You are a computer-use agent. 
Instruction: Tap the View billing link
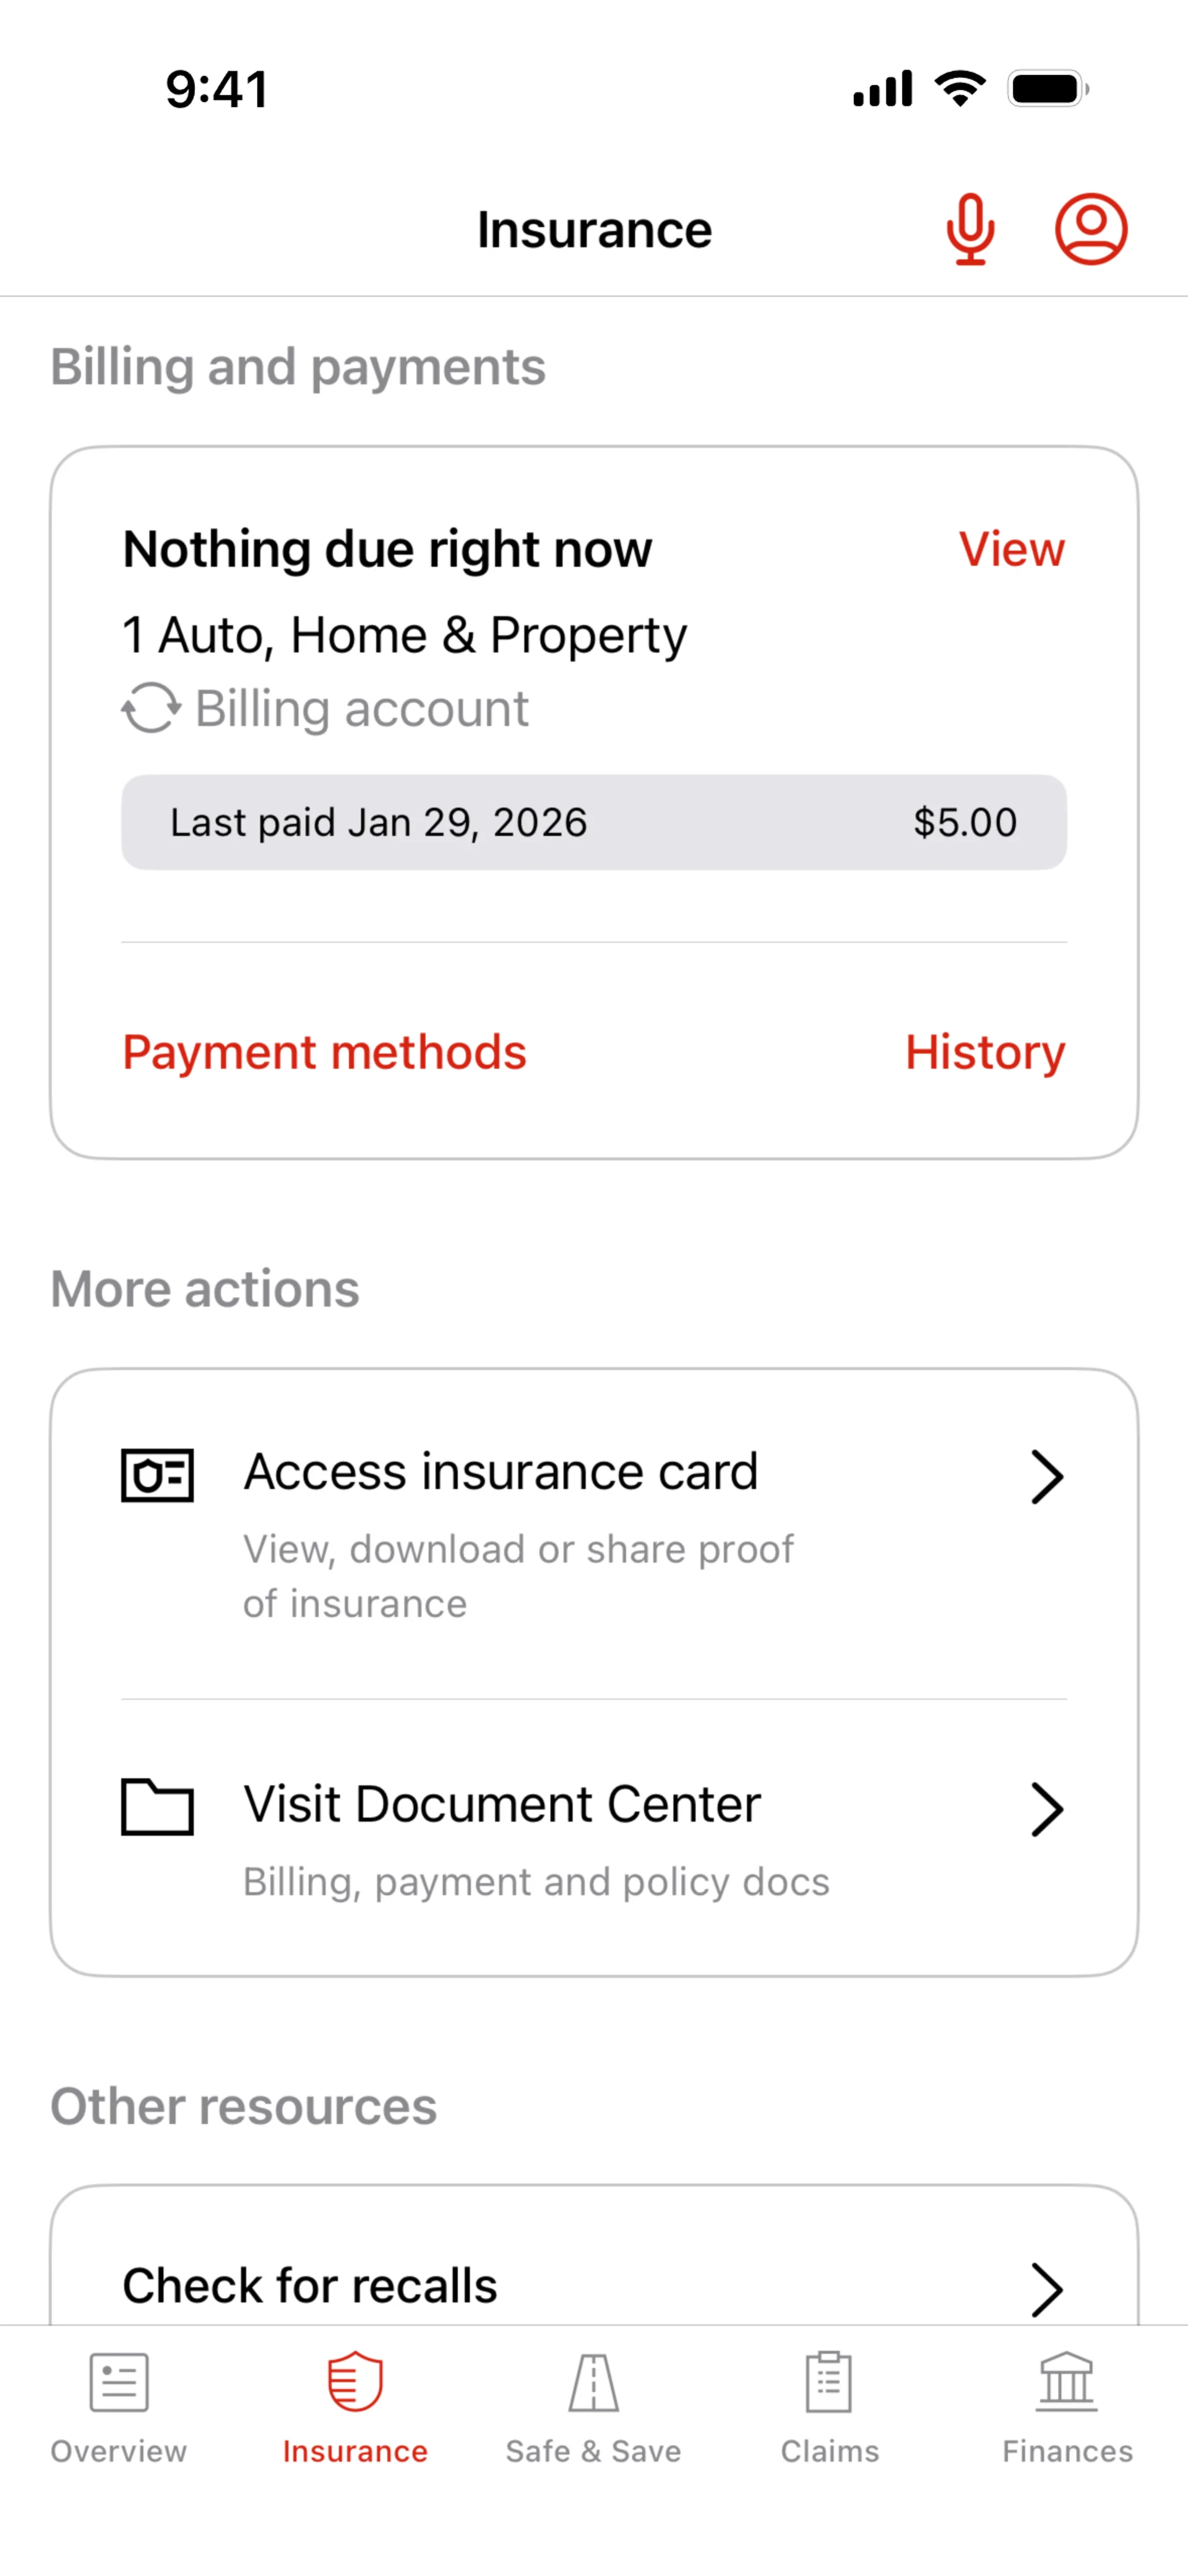[1011, 549]
